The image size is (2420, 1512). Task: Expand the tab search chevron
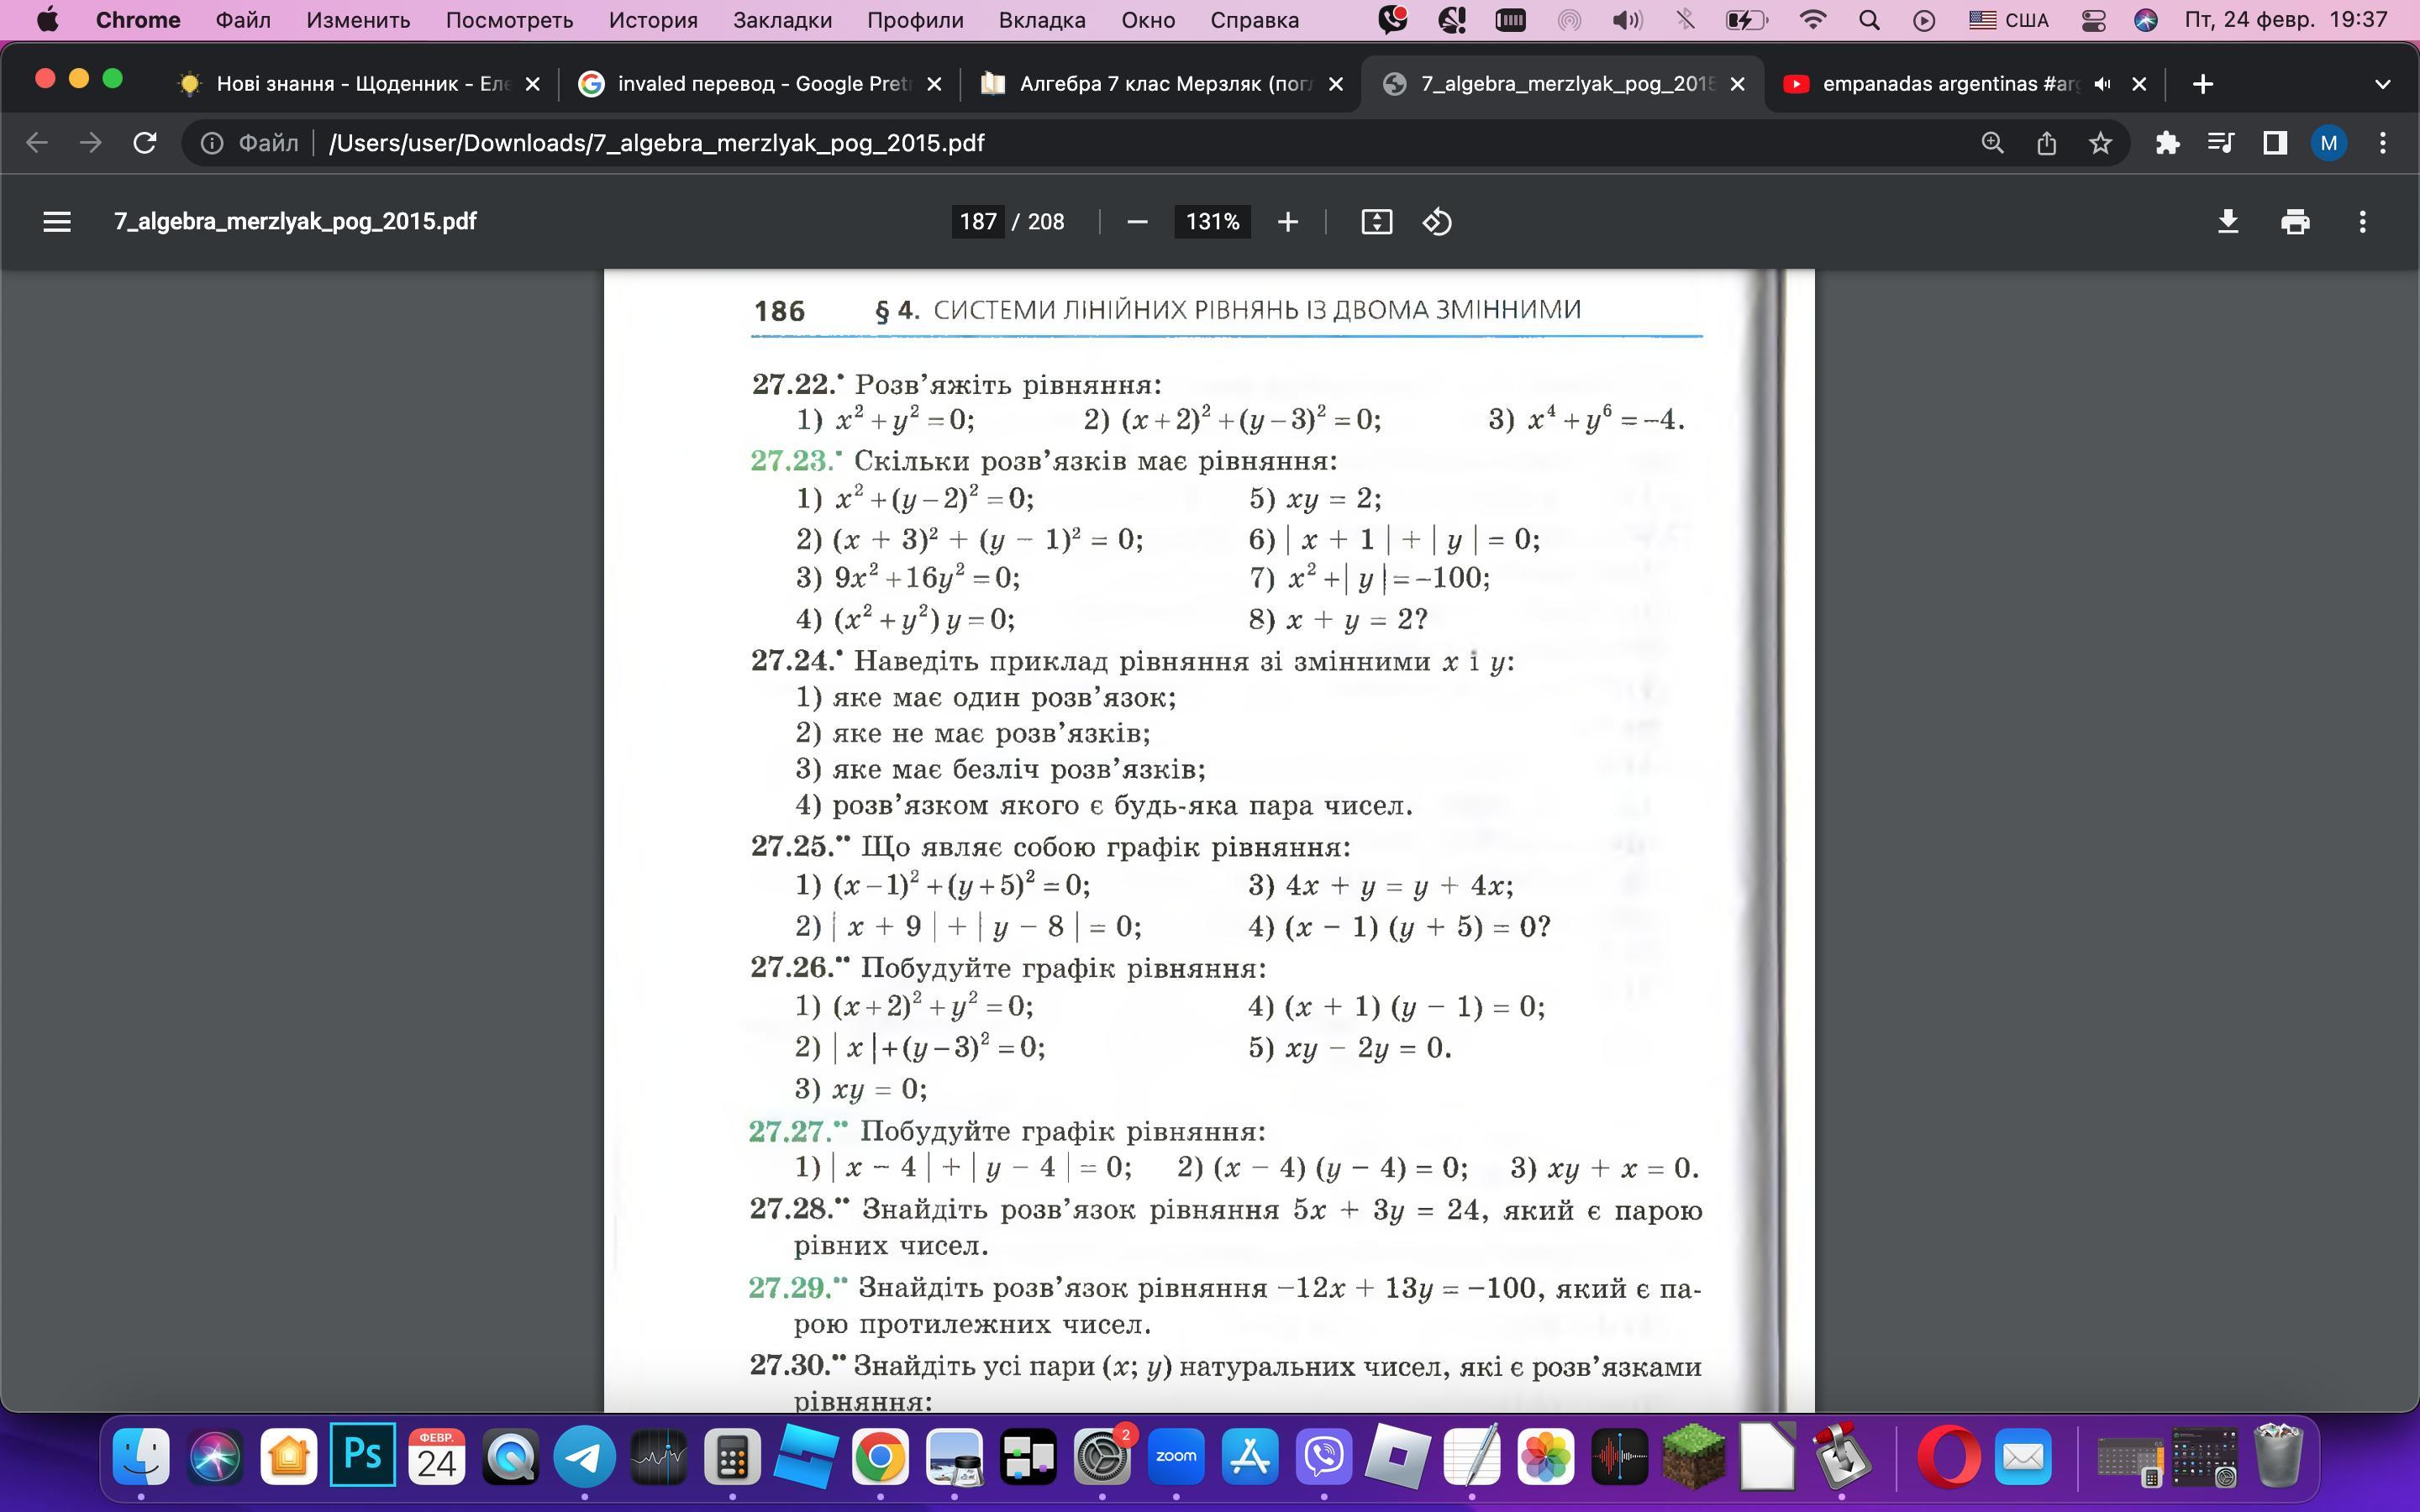point(2382,84)
